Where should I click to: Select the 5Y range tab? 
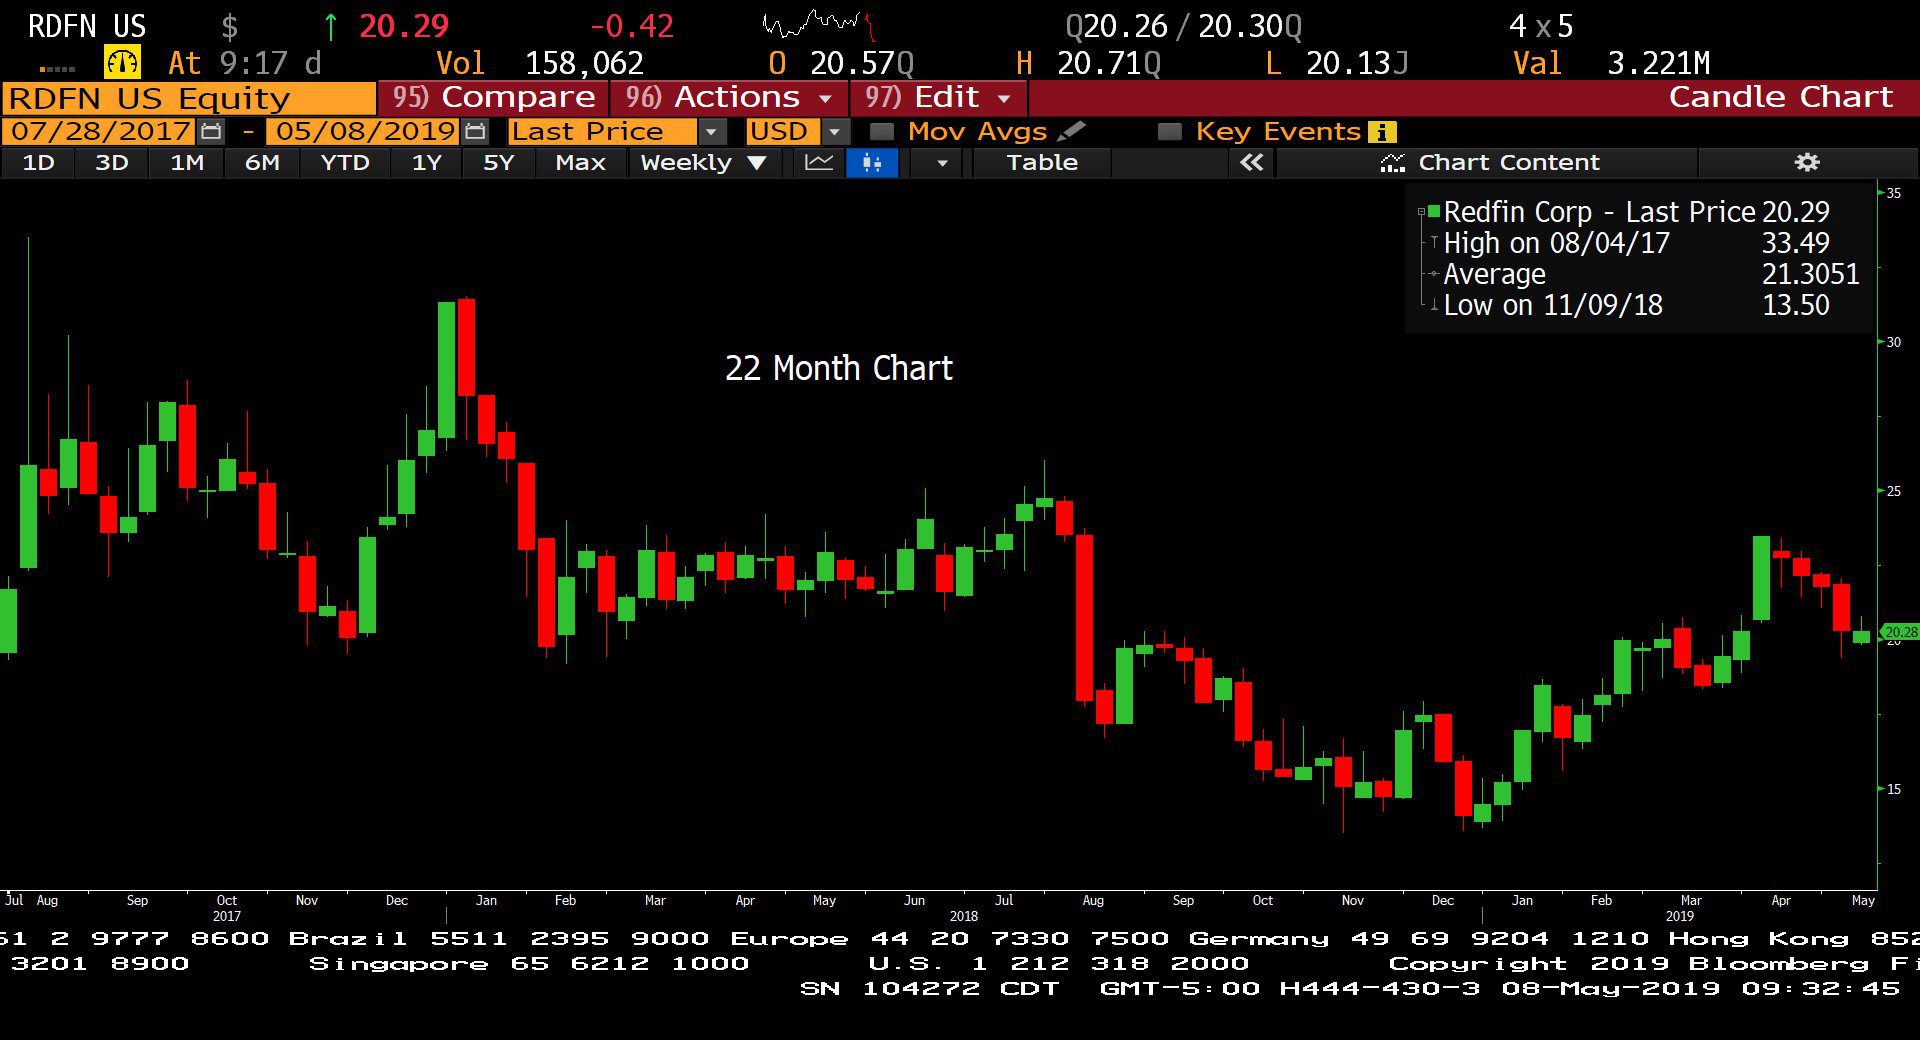point(498,163)
